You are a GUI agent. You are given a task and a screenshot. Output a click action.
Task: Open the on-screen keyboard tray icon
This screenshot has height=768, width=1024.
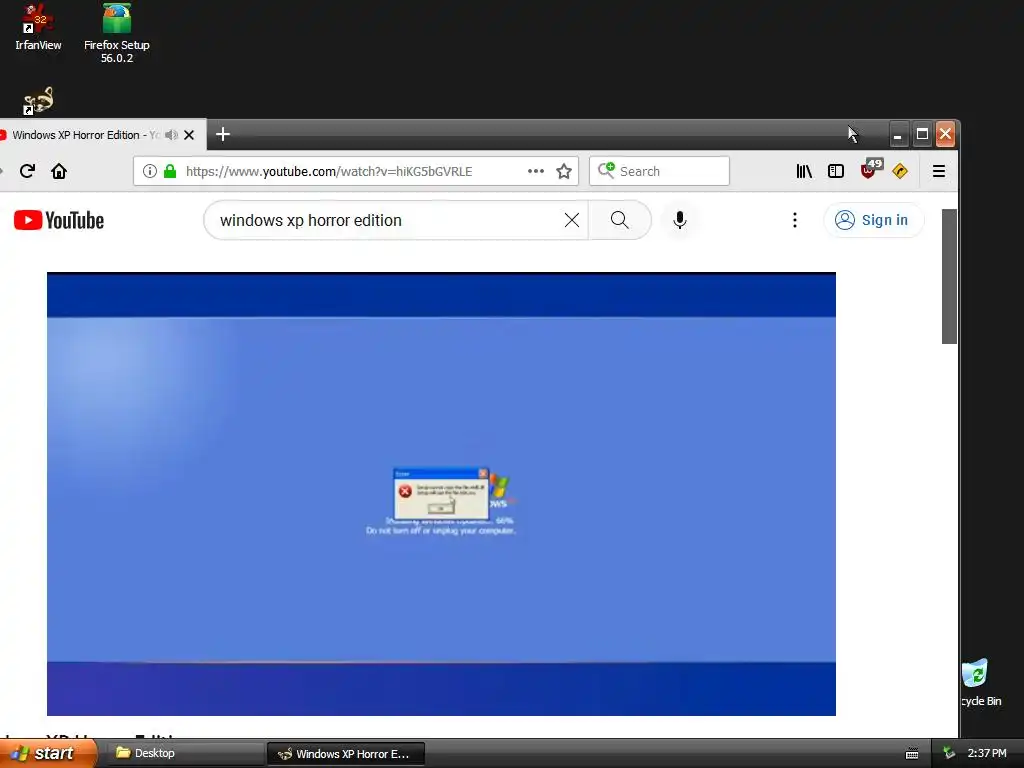click(x=912, y=754)
